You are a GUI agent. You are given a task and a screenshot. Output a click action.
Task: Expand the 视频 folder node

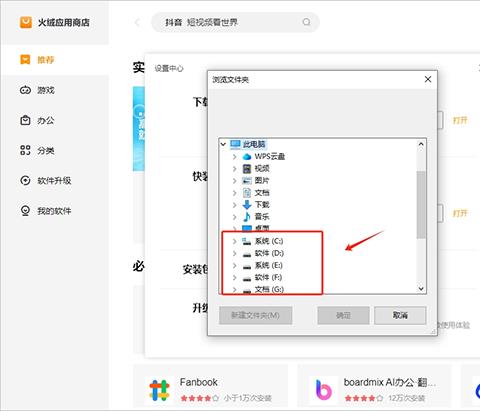[234, 169]
